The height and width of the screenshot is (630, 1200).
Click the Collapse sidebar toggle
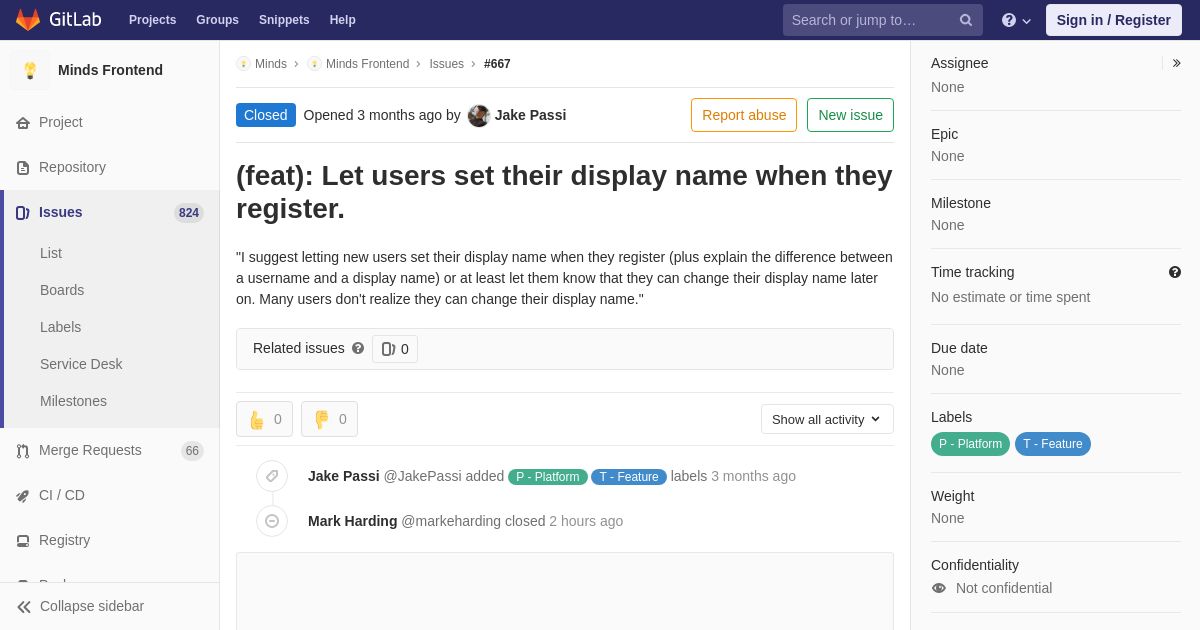pyautogui.click(x=80, y=606)
